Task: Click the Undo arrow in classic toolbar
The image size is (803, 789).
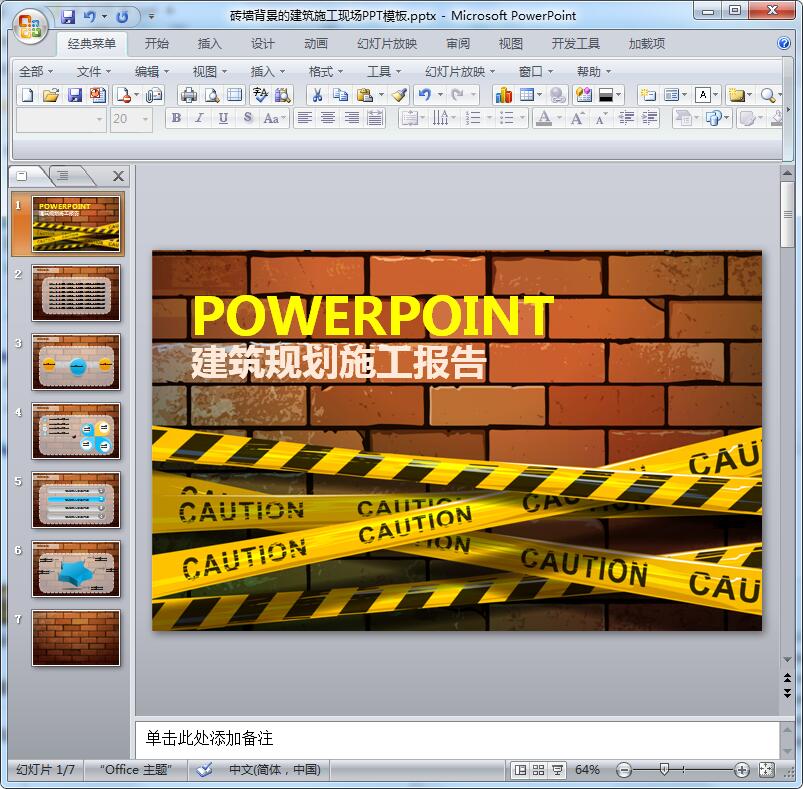Action: coord(425,95)
